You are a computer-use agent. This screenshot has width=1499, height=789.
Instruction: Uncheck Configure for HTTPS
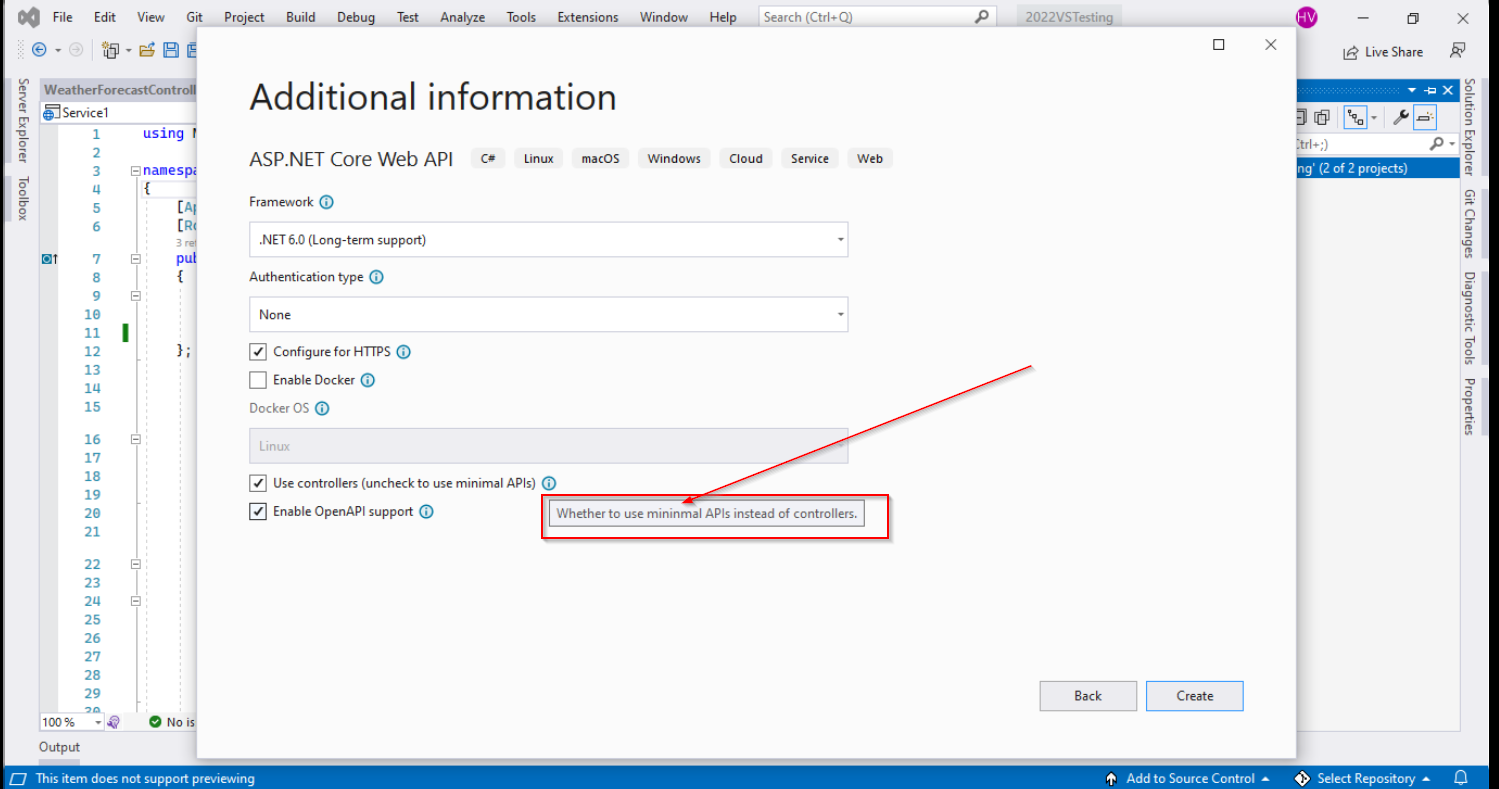click(x=258, y=351)
